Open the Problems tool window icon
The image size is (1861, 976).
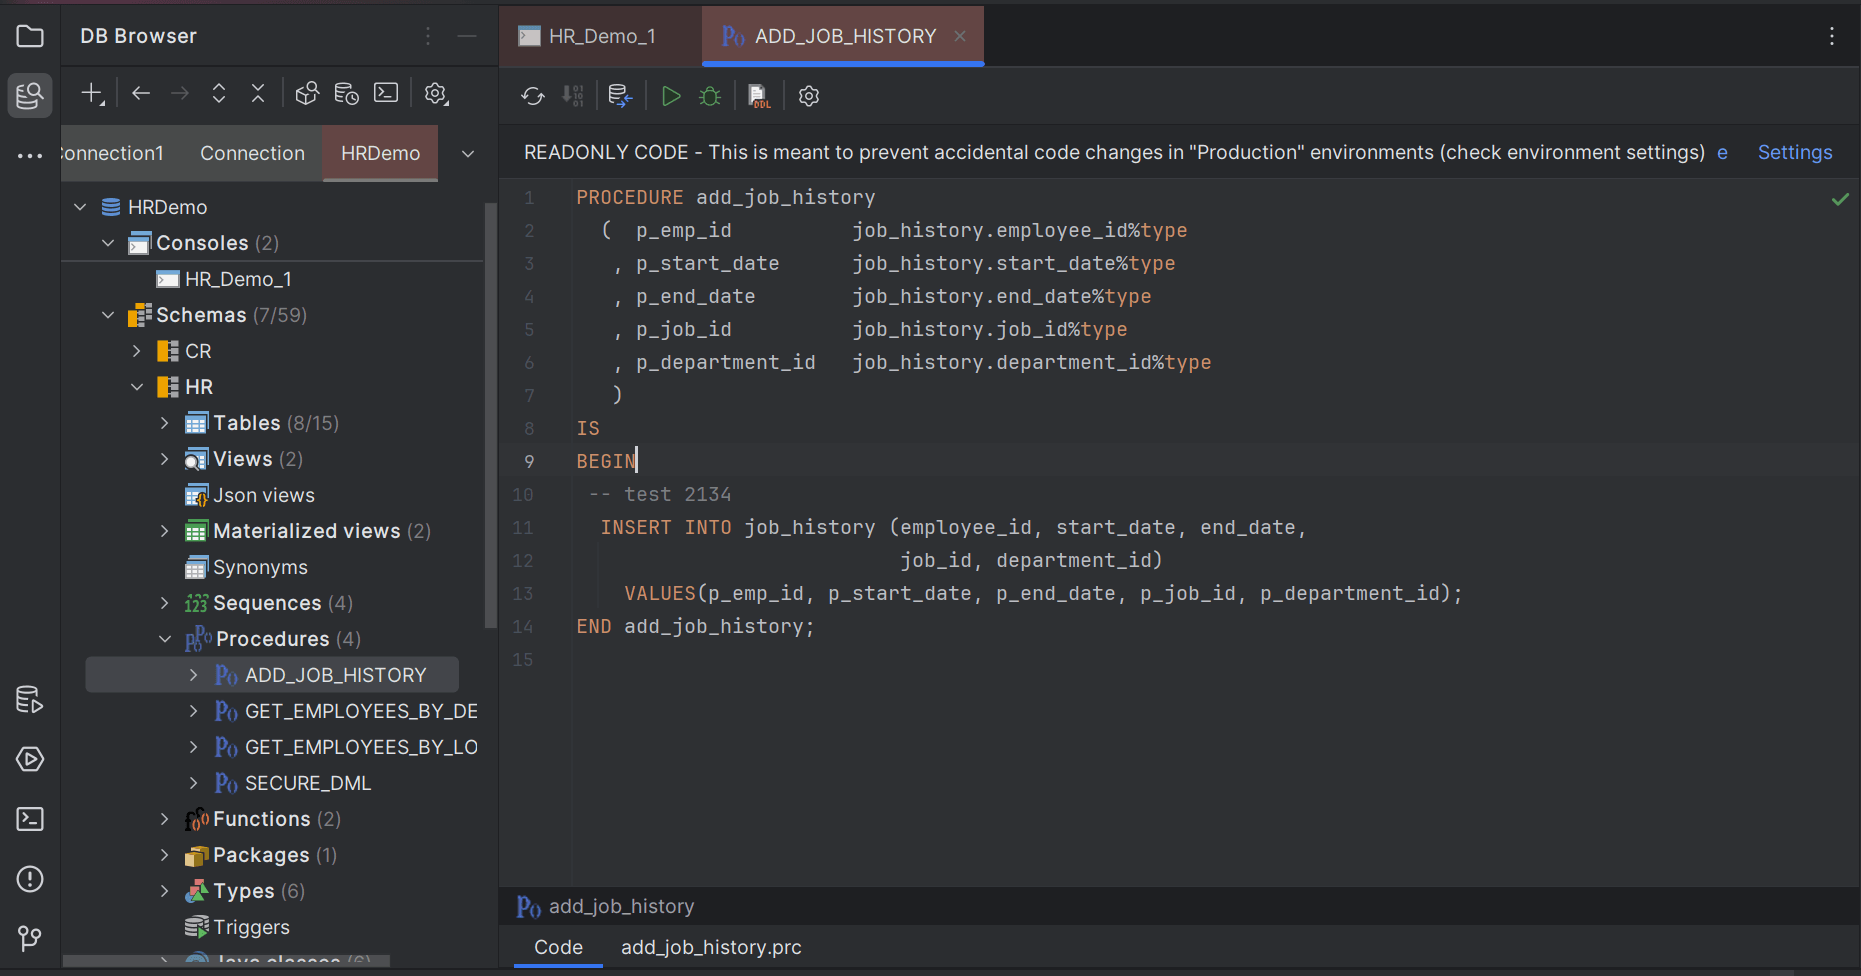click(30, 879)
